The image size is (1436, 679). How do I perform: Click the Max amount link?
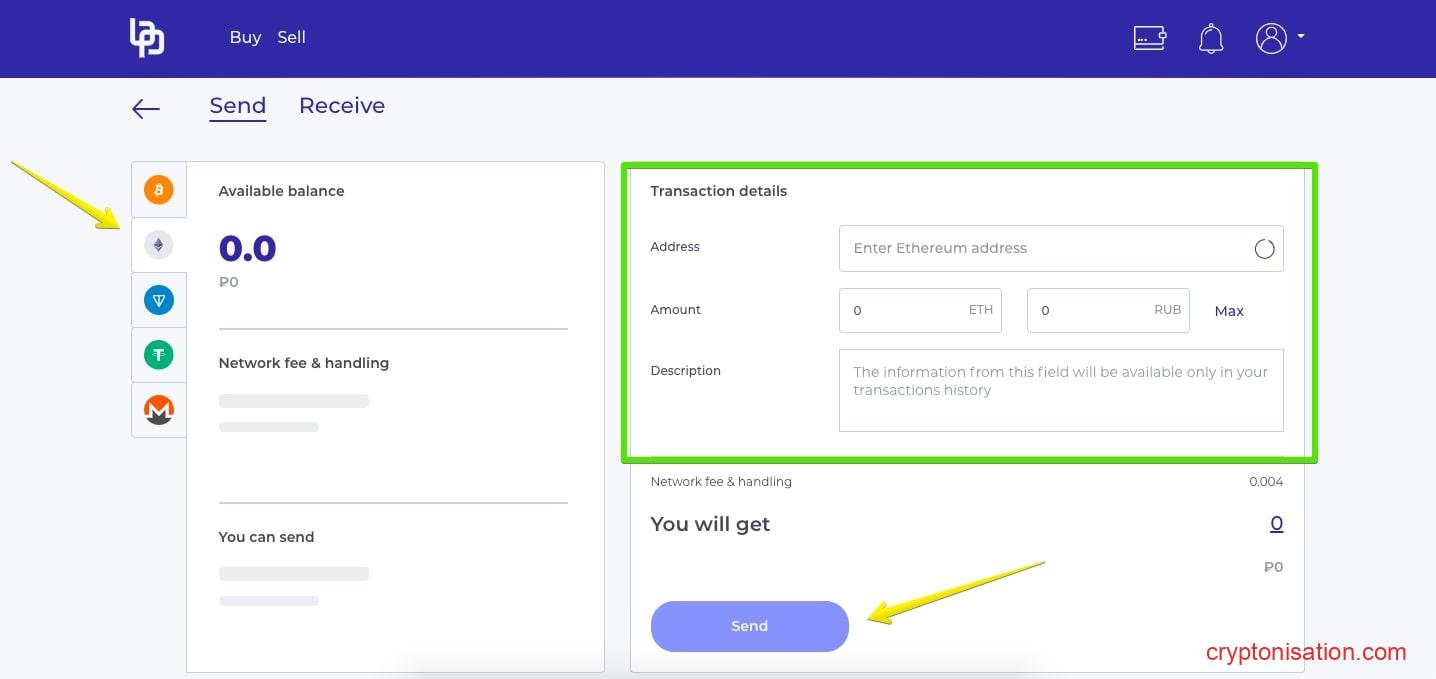(x=1229, y=311)
